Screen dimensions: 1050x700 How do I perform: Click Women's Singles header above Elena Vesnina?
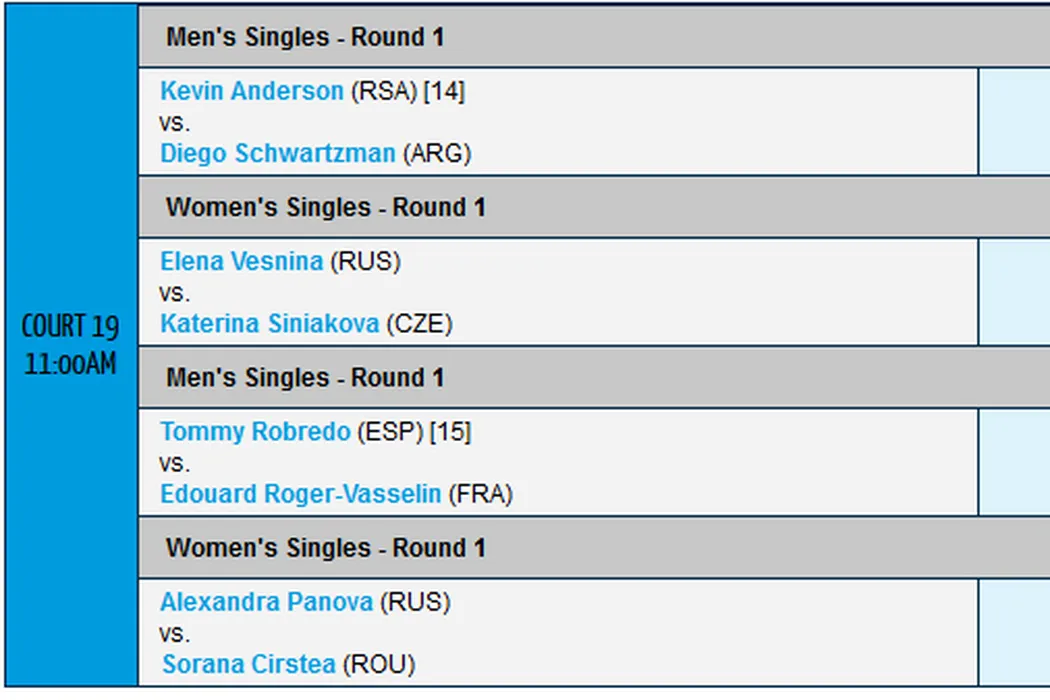tap(325, 207)
